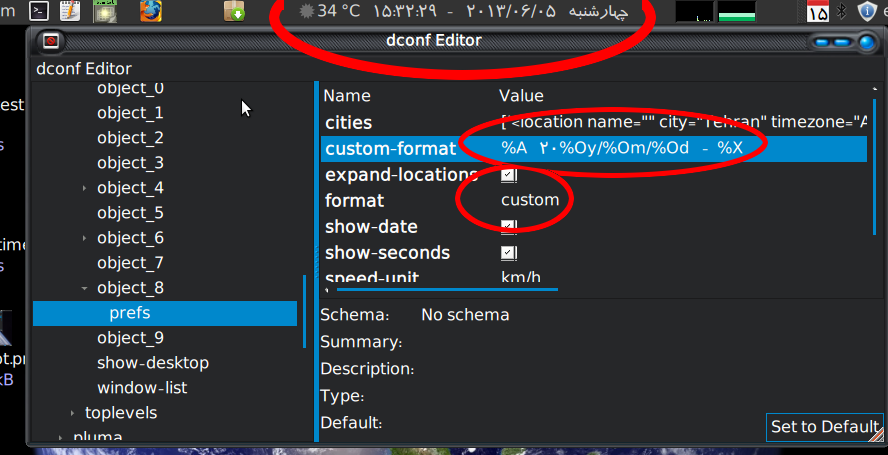Click the Value column header
Screen dimensions: 888x455
(x=521, y=96)
